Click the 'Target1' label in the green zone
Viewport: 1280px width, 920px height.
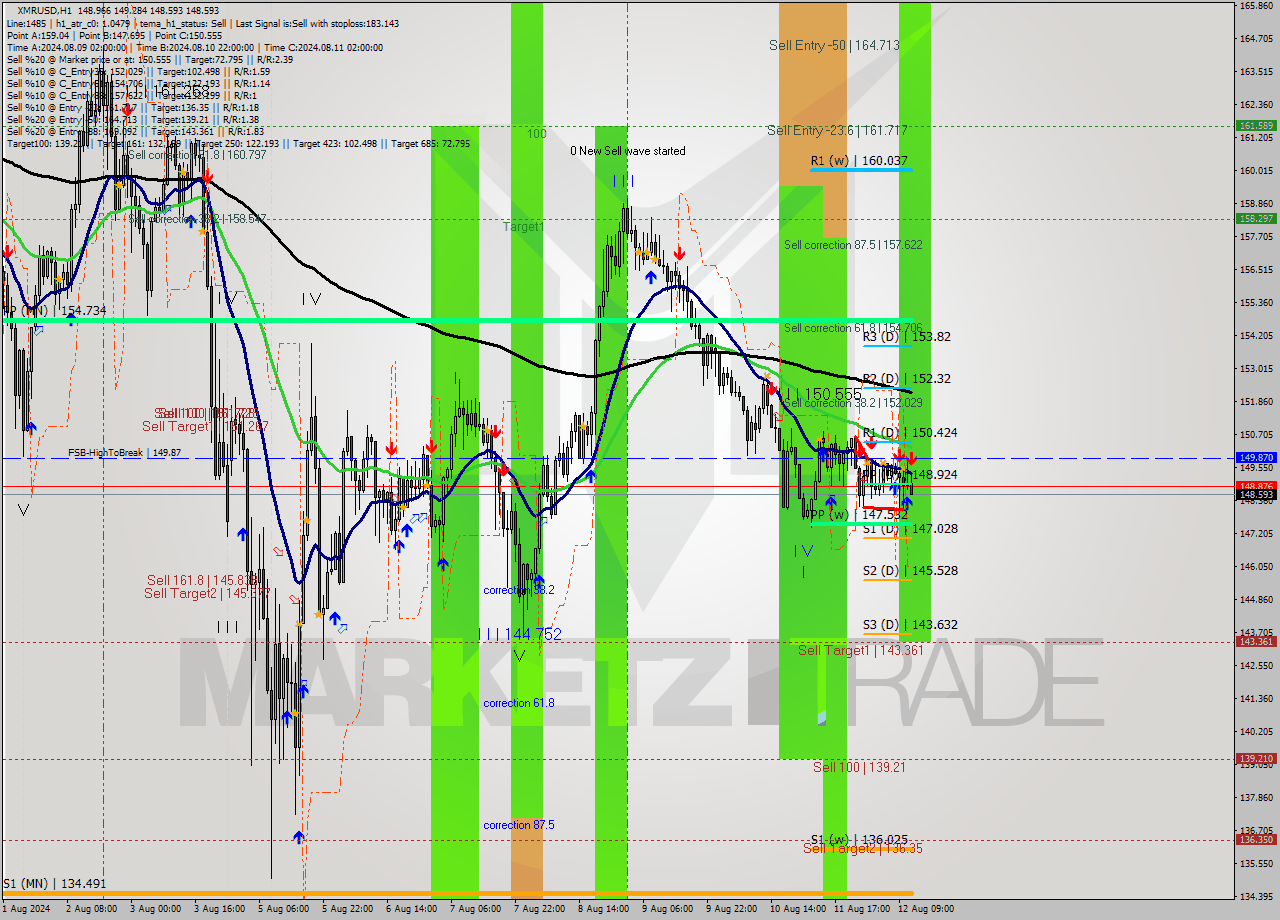coord(524,227)
